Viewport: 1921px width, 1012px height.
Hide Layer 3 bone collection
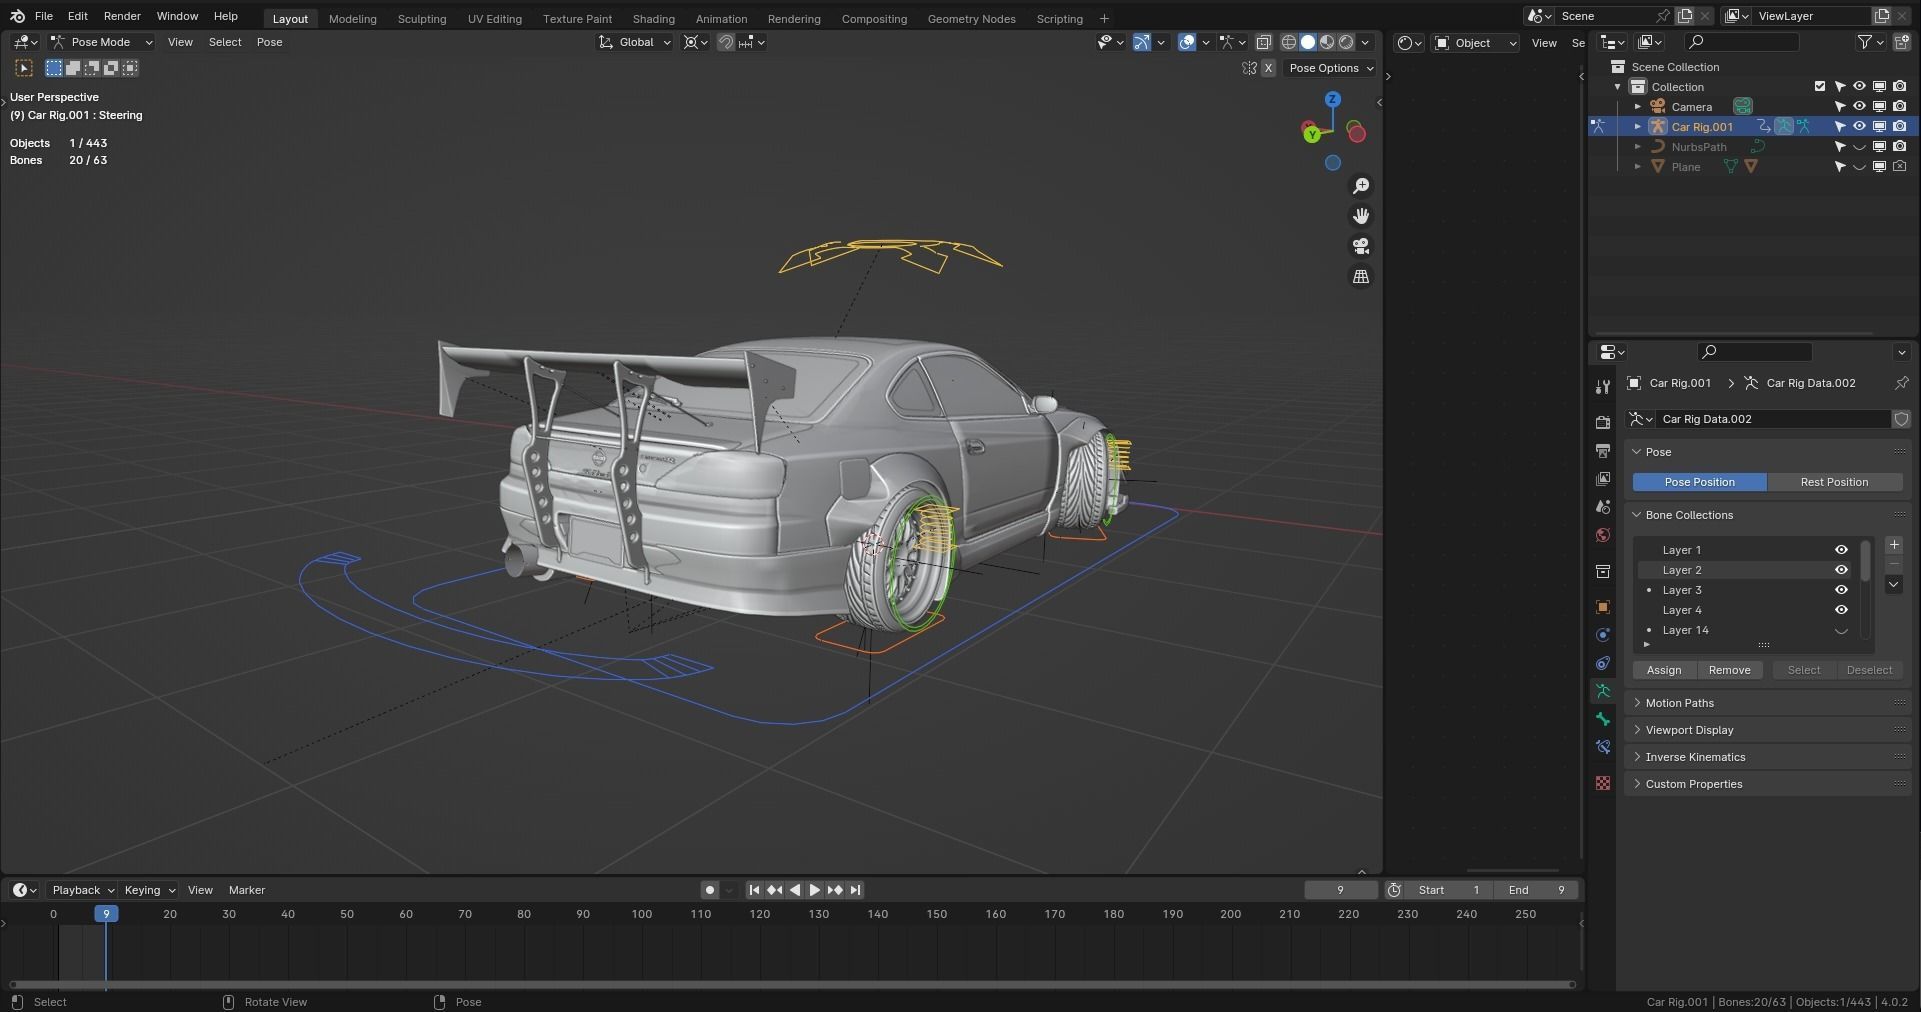point(1841,590)
